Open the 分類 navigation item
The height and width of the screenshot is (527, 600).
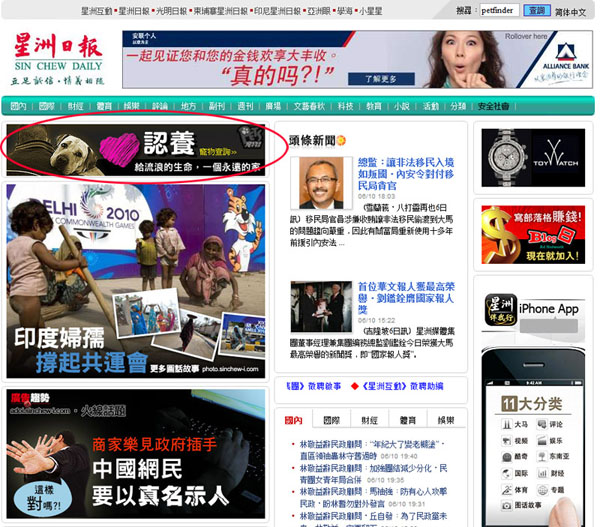click(x=458, y=106)
